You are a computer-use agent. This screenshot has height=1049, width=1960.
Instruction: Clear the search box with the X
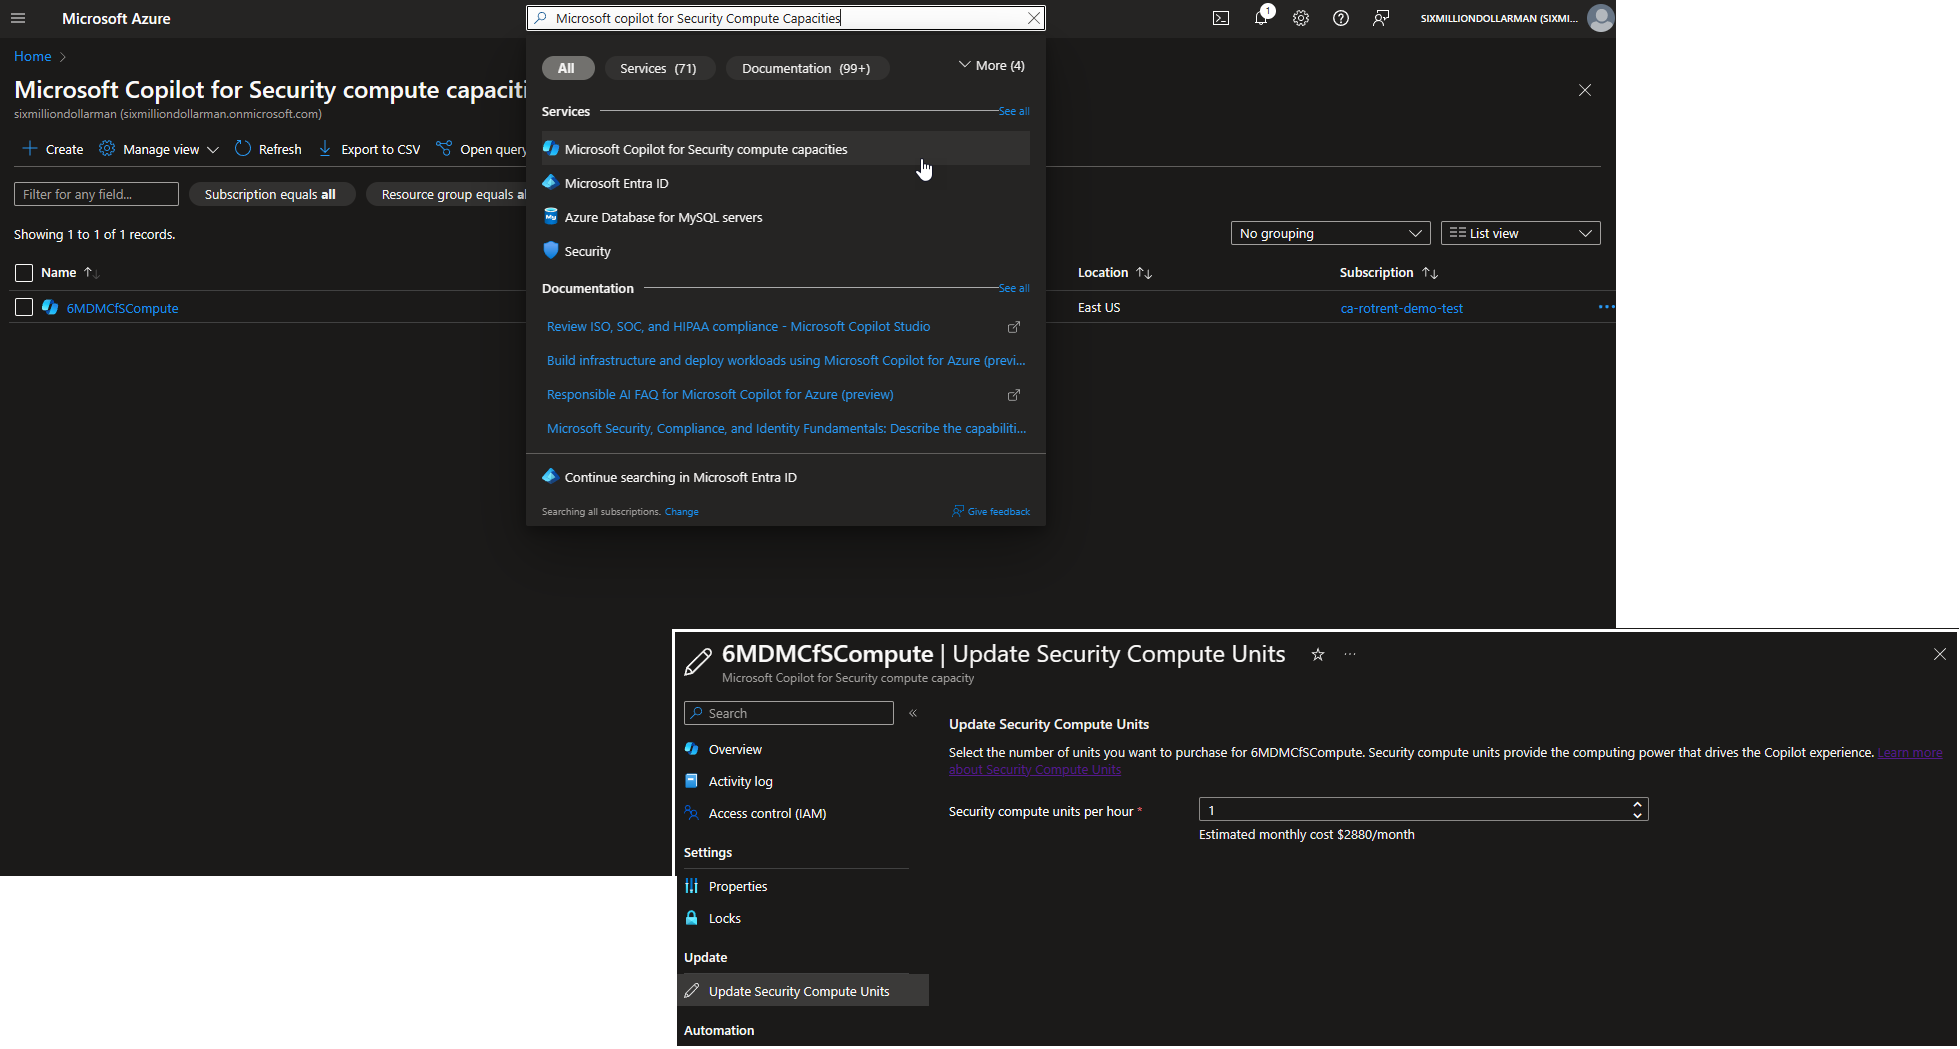(1034, 18)
